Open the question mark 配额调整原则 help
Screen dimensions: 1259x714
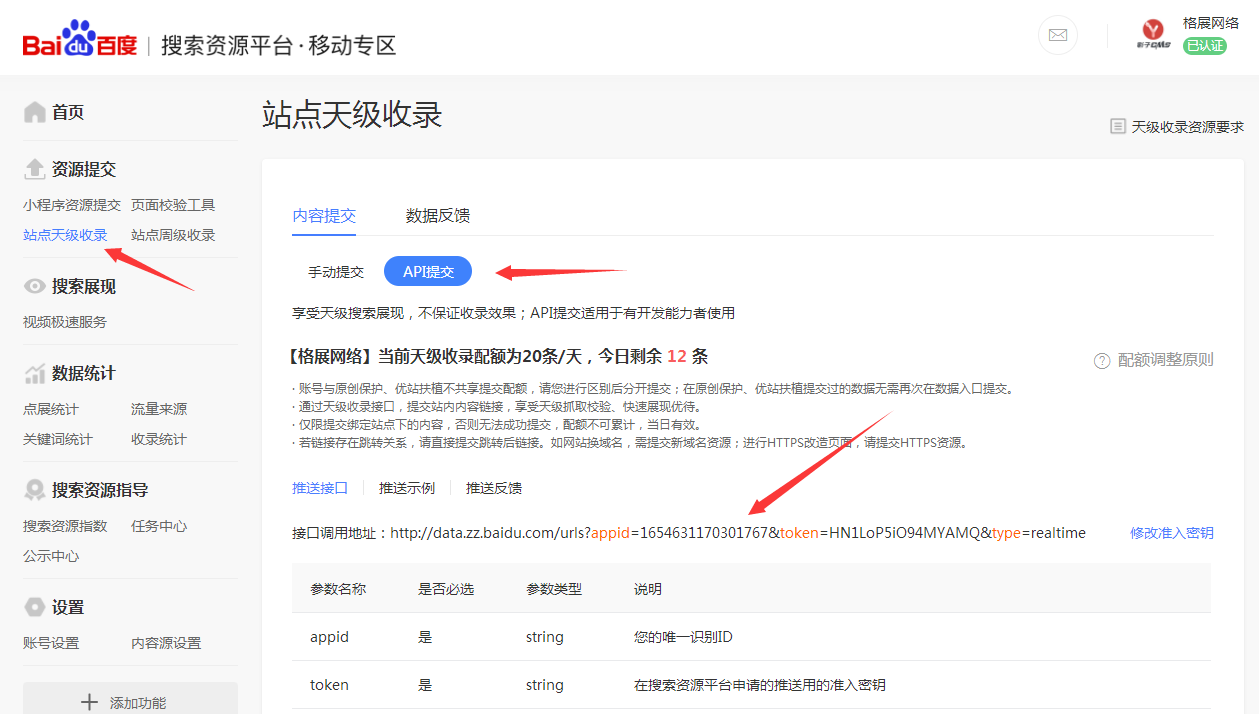click(x=1102, y=360)
